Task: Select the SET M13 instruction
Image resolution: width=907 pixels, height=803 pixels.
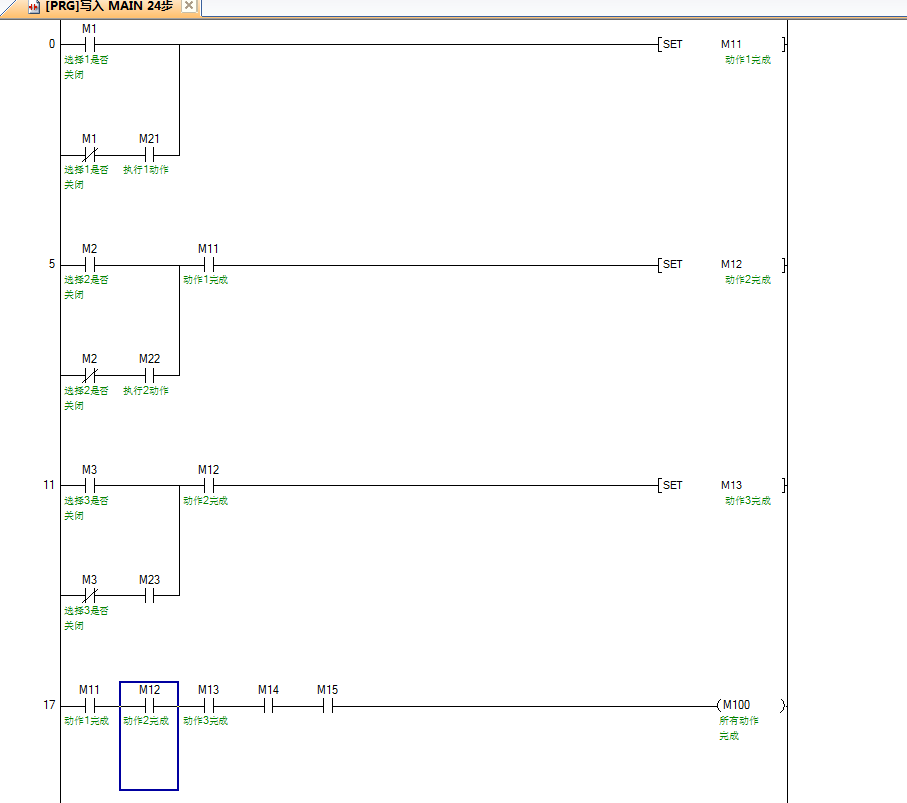Action: [722, 485]
